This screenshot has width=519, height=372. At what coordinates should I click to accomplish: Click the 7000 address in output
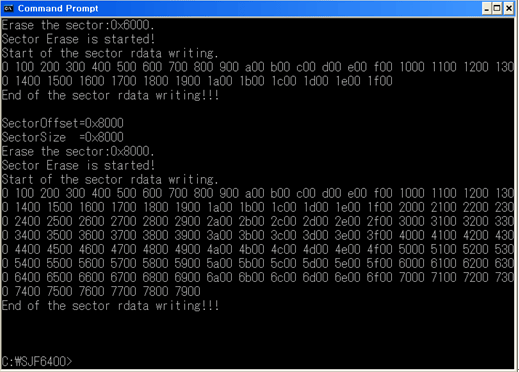(x=411, y=277)
